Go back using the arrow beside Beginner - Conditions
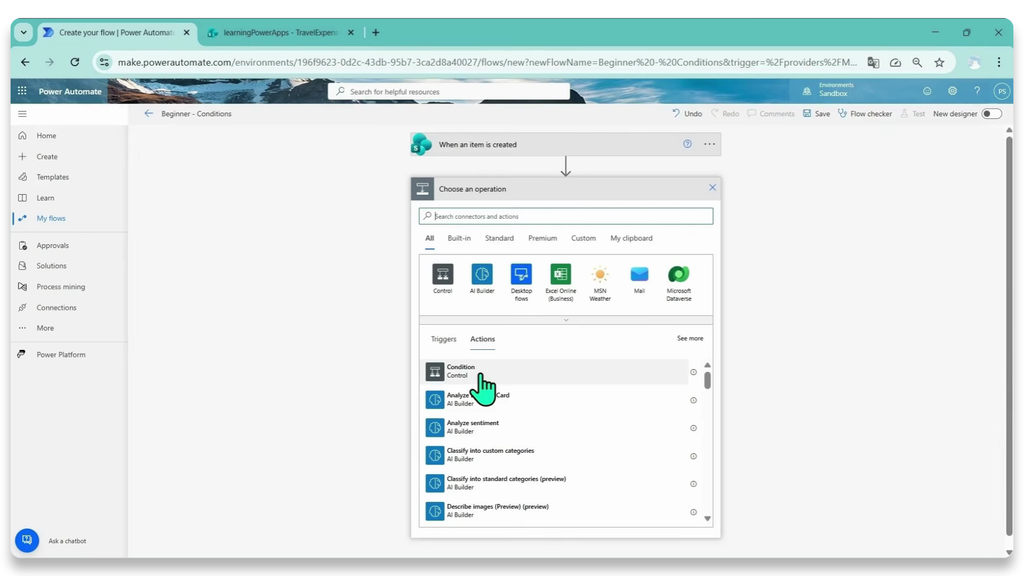The image size is (1024, 576). pyautogui.click(x=149, y=114)
